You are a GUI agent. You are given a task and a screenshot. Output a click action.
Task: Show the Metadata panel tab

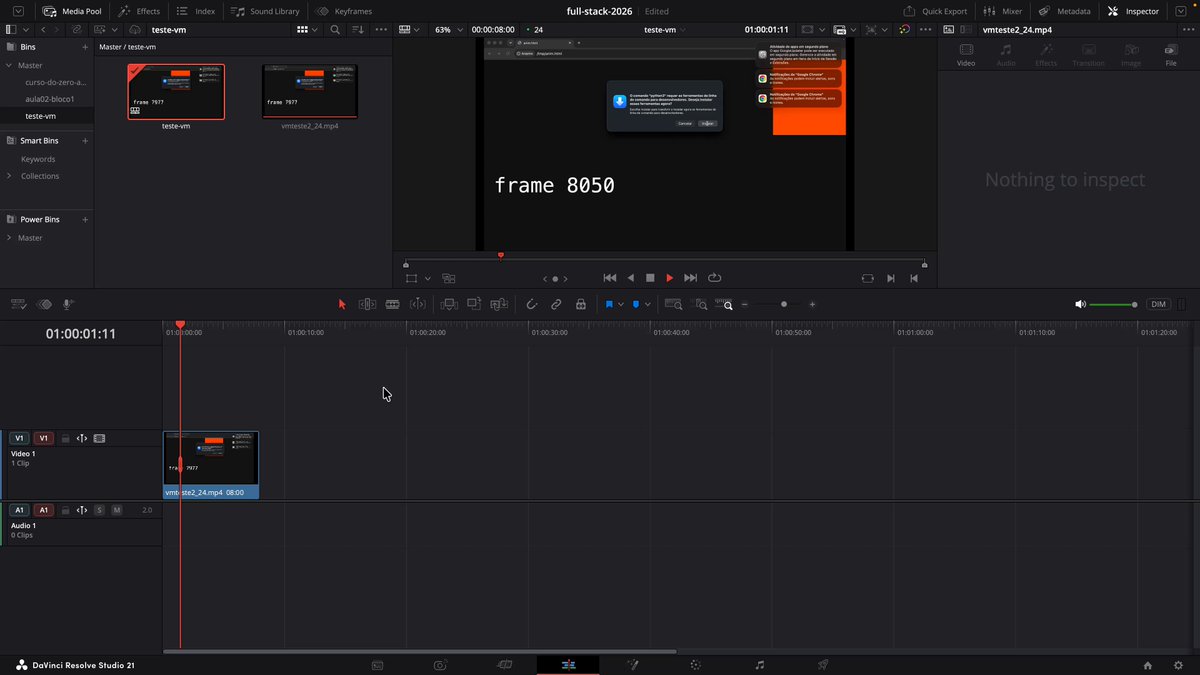coord(1064,11)
